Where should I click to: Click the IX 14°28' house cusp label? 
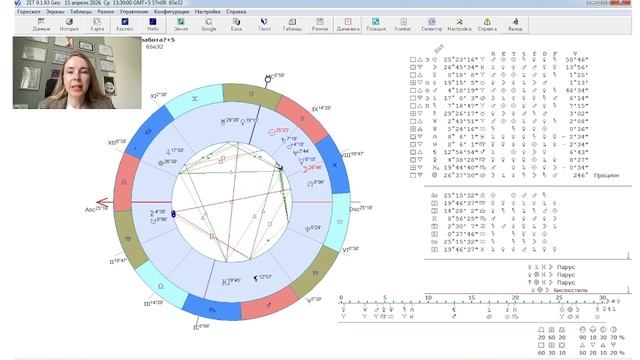[321, 109]
